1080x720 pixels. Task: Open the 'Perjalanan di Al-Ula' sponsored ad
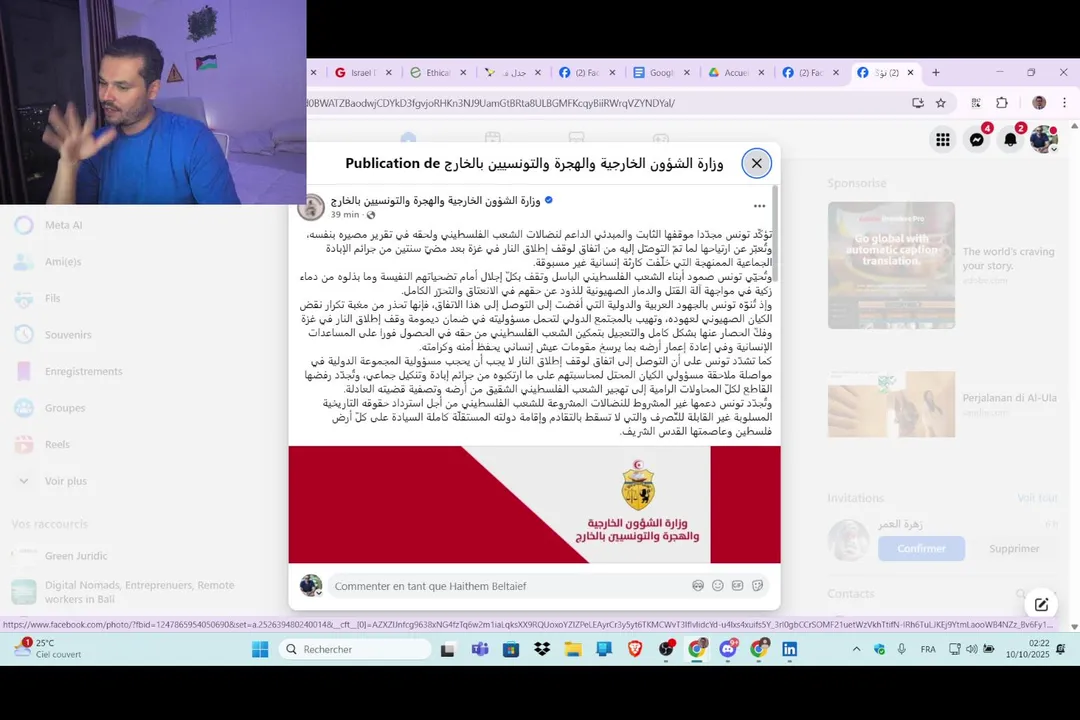942,404
